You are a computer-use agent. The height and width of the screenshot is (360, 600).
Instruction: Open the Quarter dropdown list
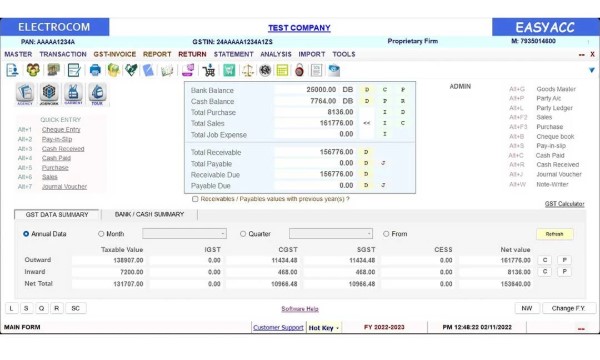click(x=331, y=234)
